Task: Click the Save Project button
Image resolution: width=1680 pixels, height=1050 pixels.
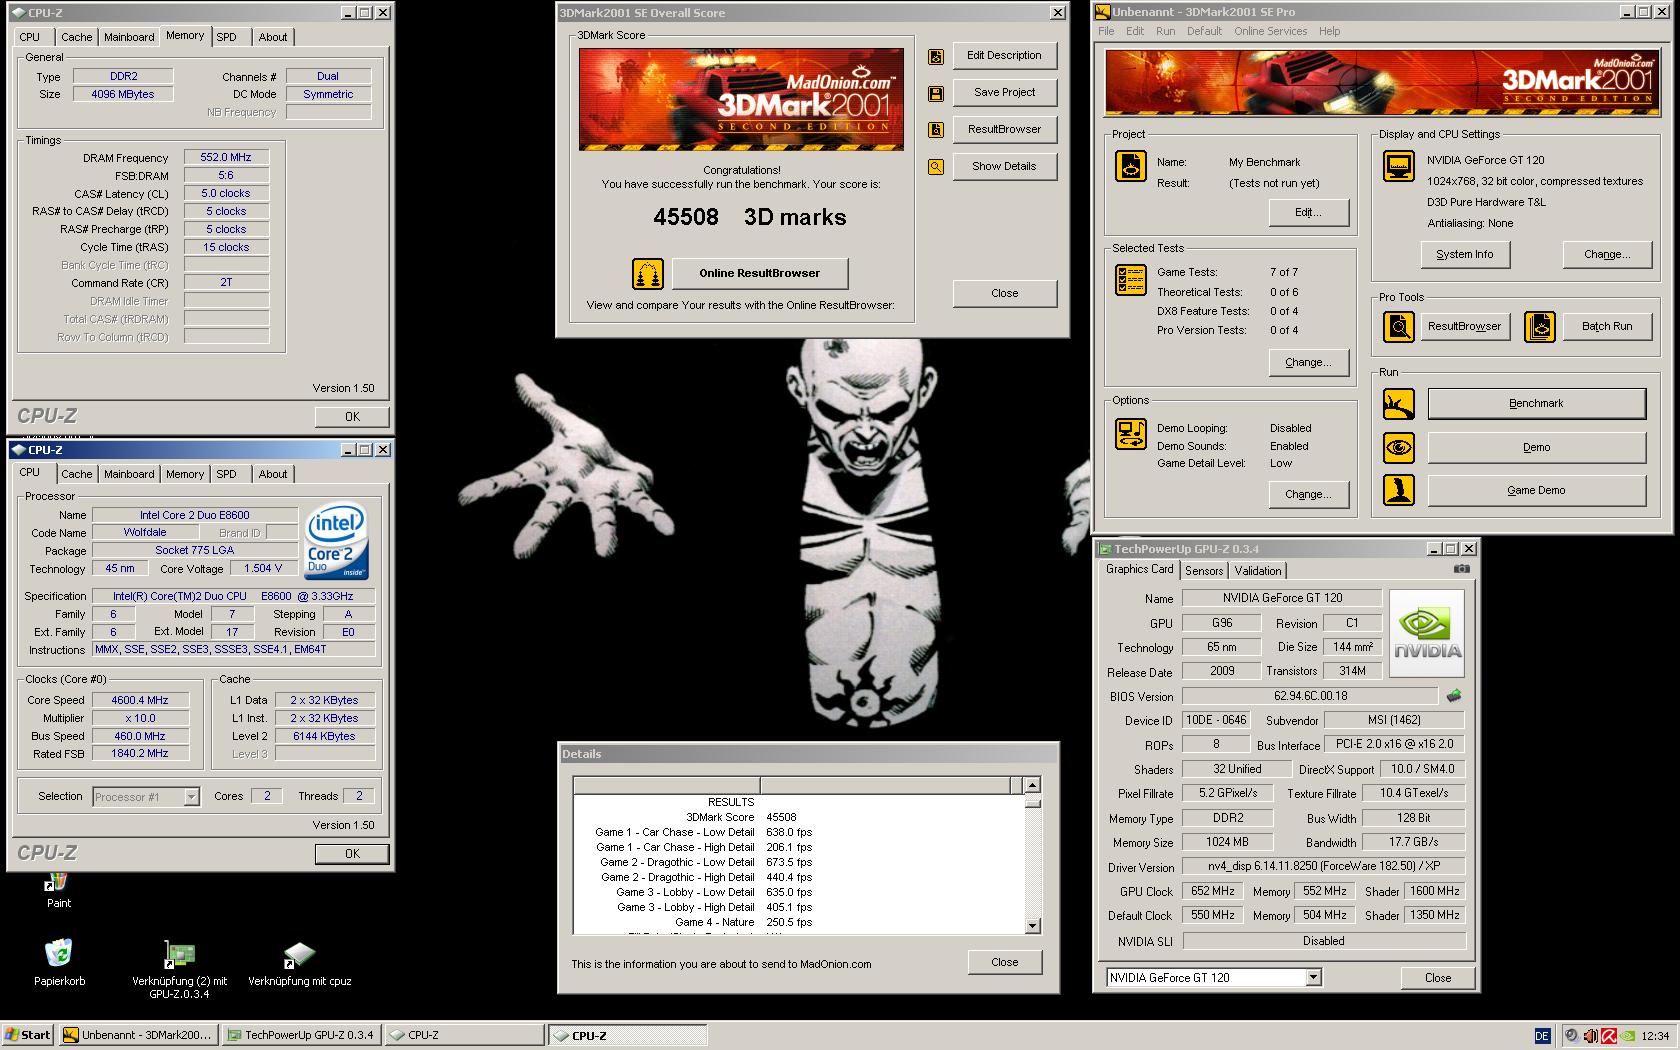Action: point(1004,92)
